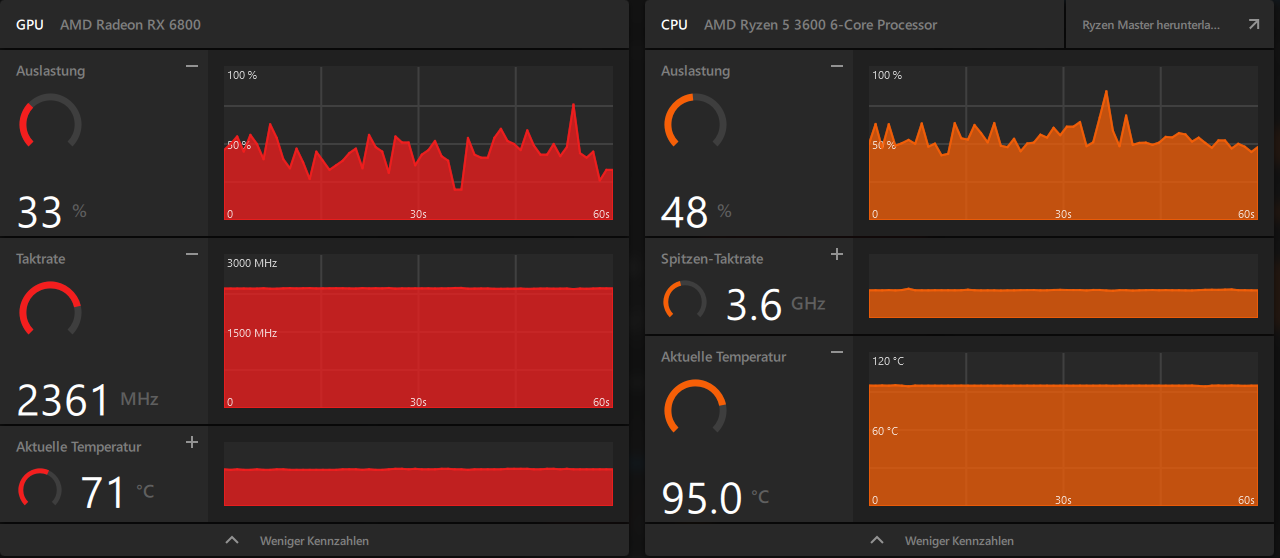Click the red GPU utilization graph
Viewport: 1280px width, 558px height.
pyautogui.click(x=418, y=143)
